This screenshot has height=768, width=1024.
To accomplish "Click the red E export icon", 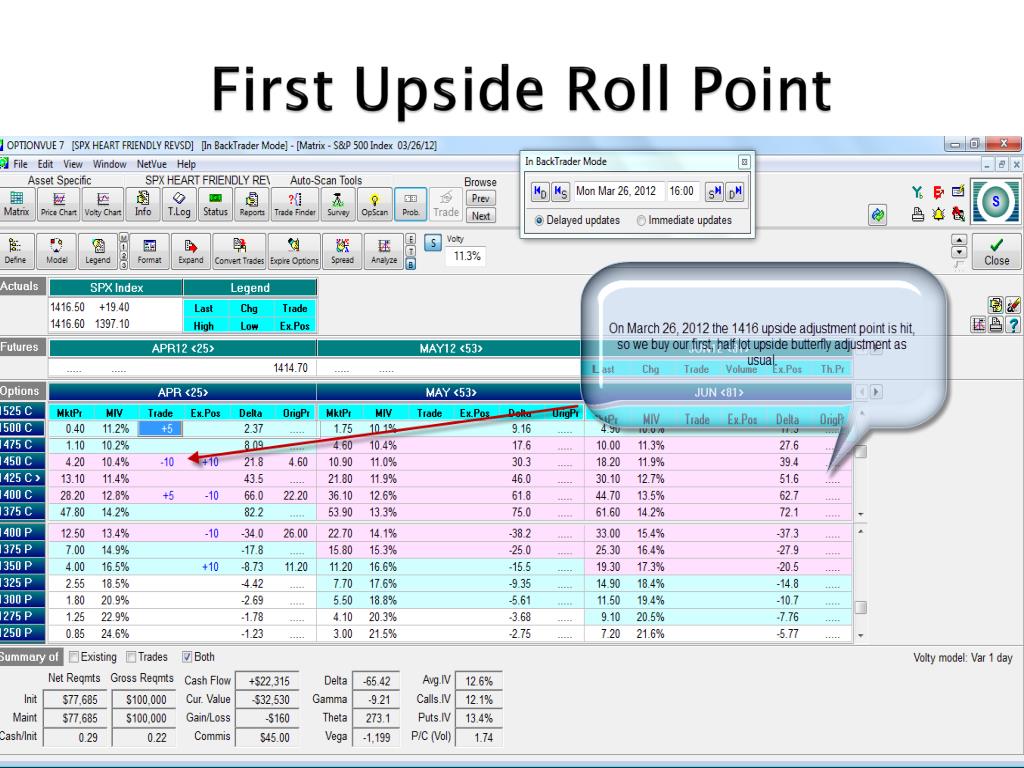I will 938,192.
